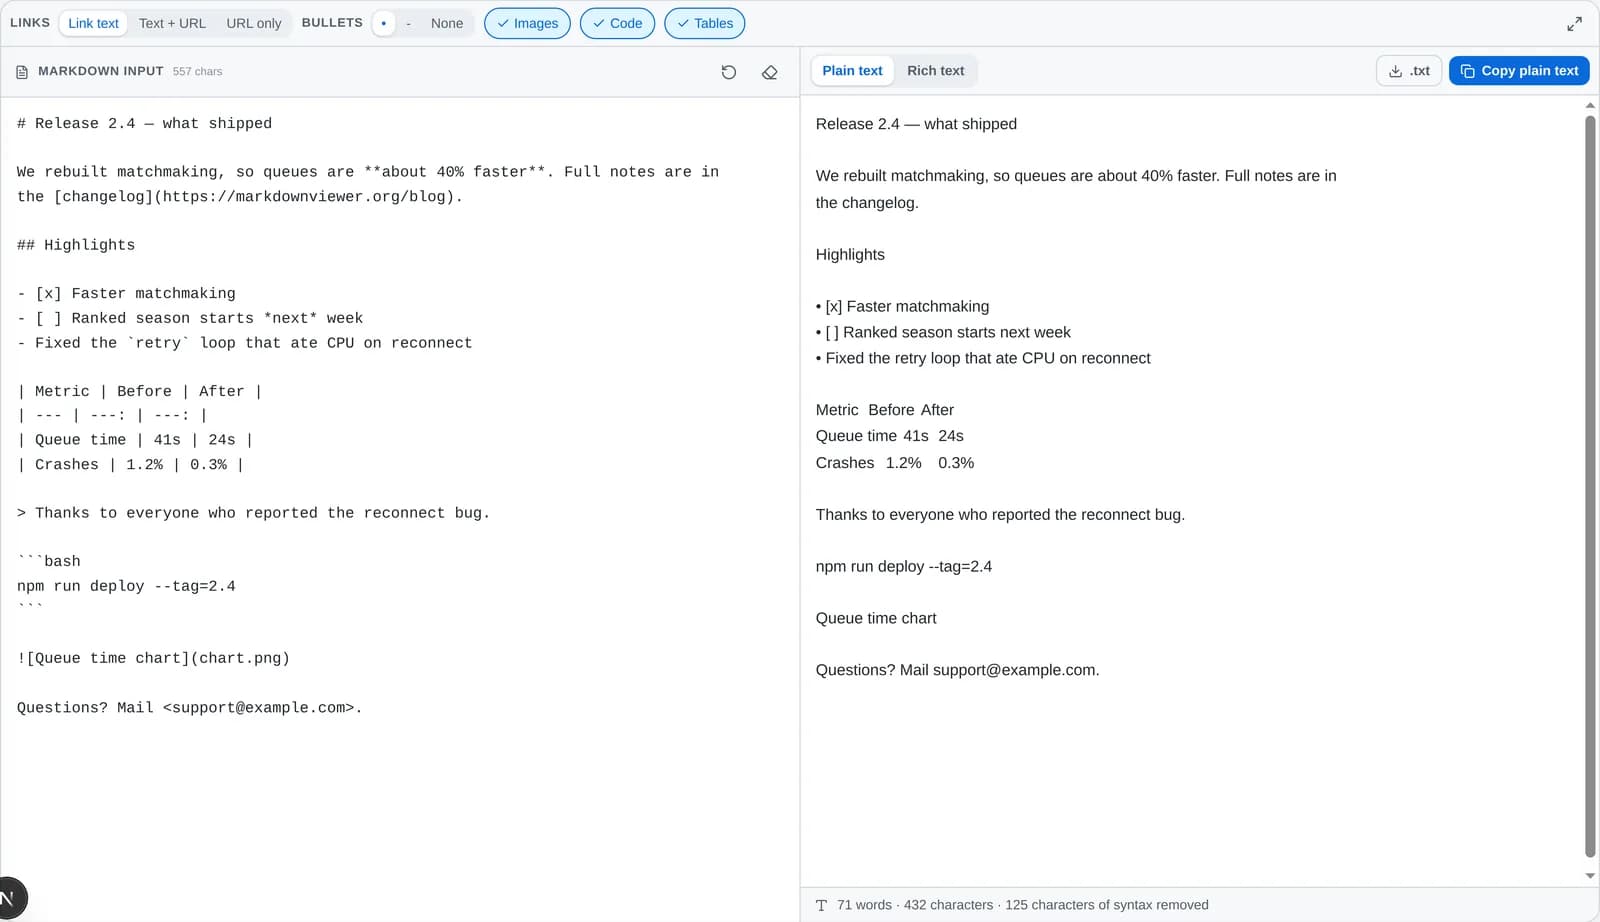This screenshot has width=1600, height=922.
Task: Click the document icon beside Markdown Input
Action: [22, 72]
